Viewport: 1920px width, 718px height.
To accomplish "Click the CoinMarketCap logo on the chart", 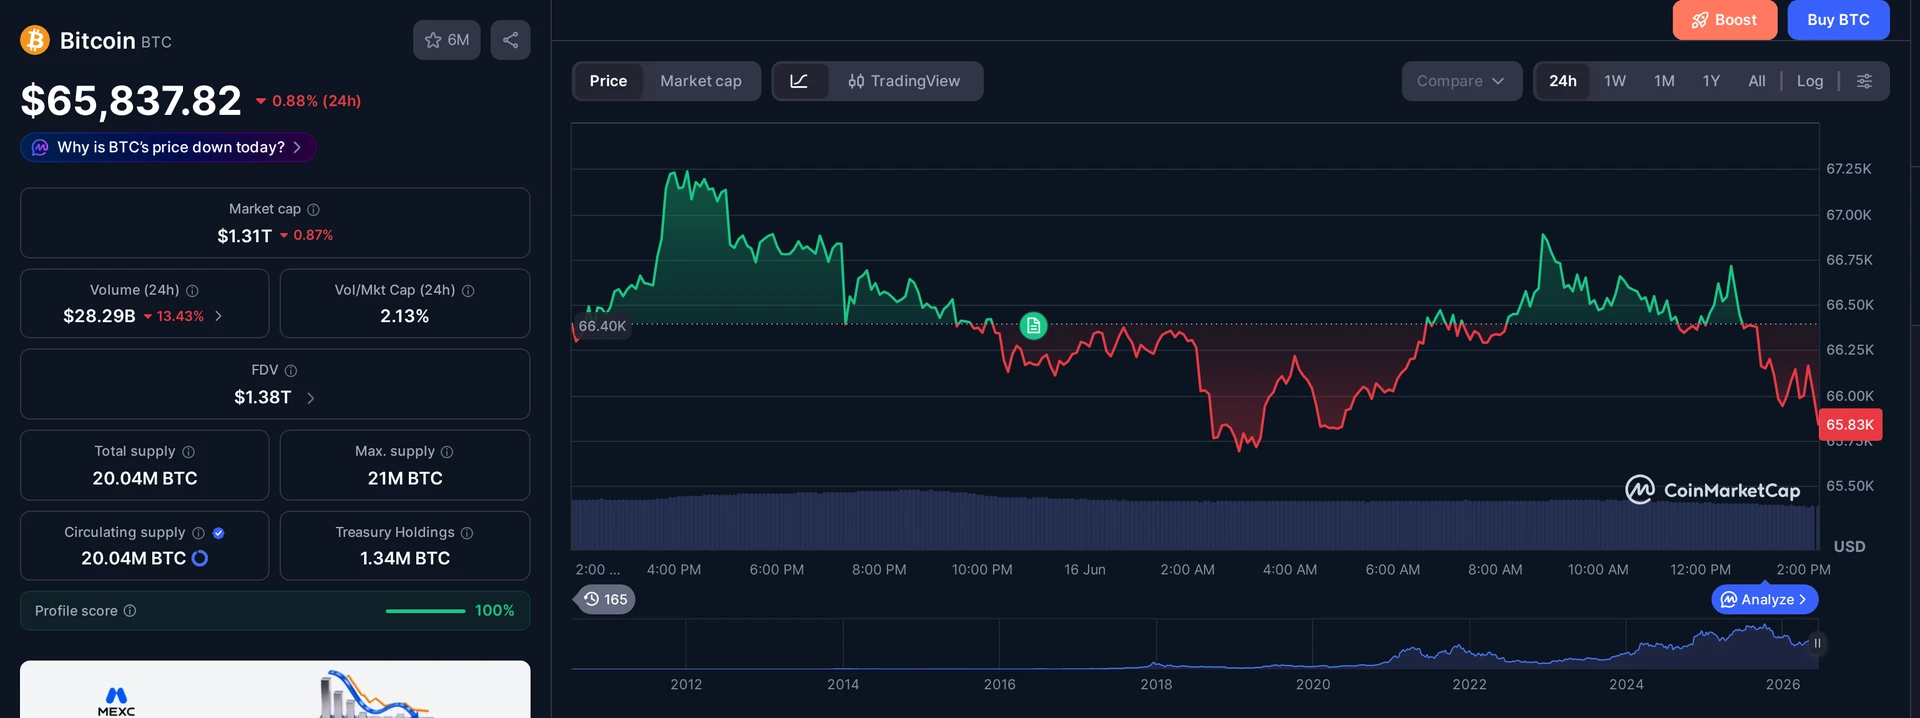I will 1712,490.
